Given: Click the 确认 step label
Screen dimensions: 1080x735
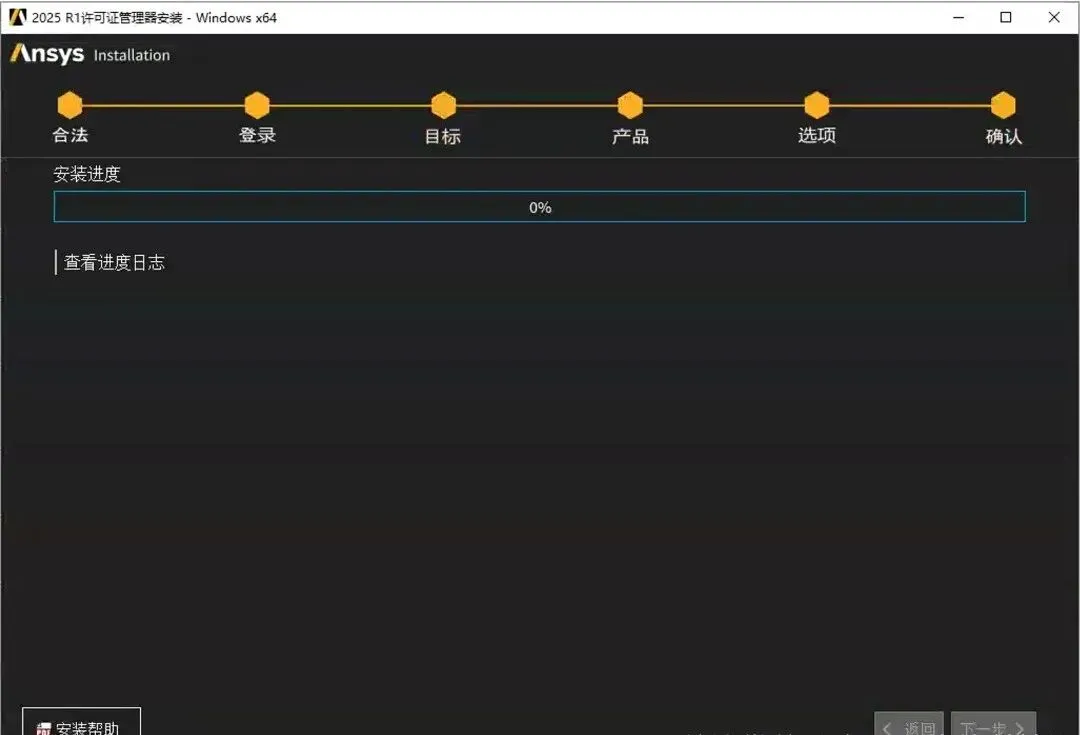Looking at the screenshot, I should point(1004,136).
